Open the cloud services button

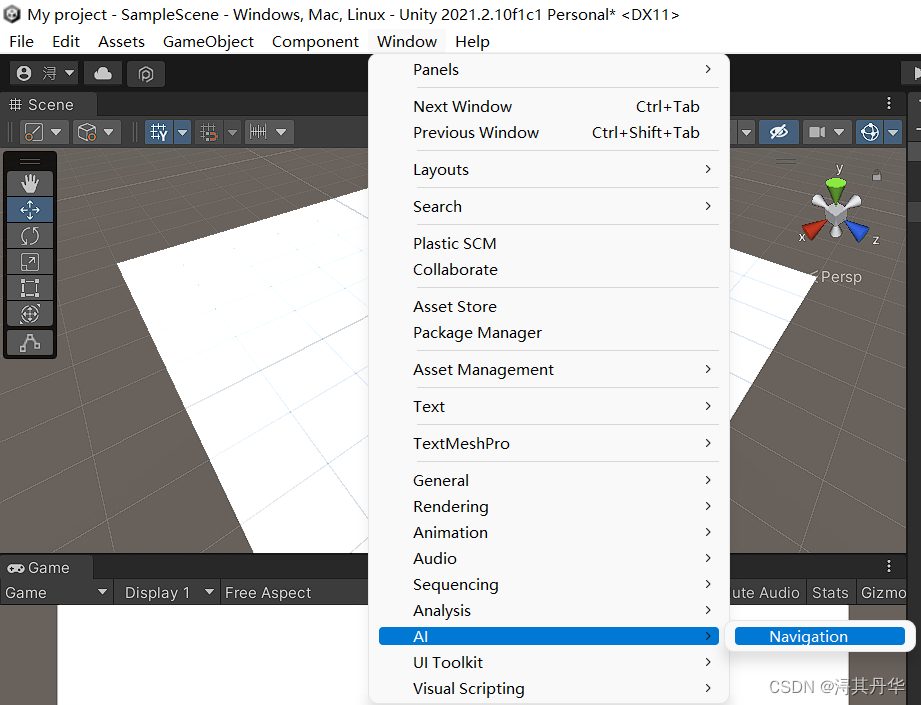coord(103,73)
